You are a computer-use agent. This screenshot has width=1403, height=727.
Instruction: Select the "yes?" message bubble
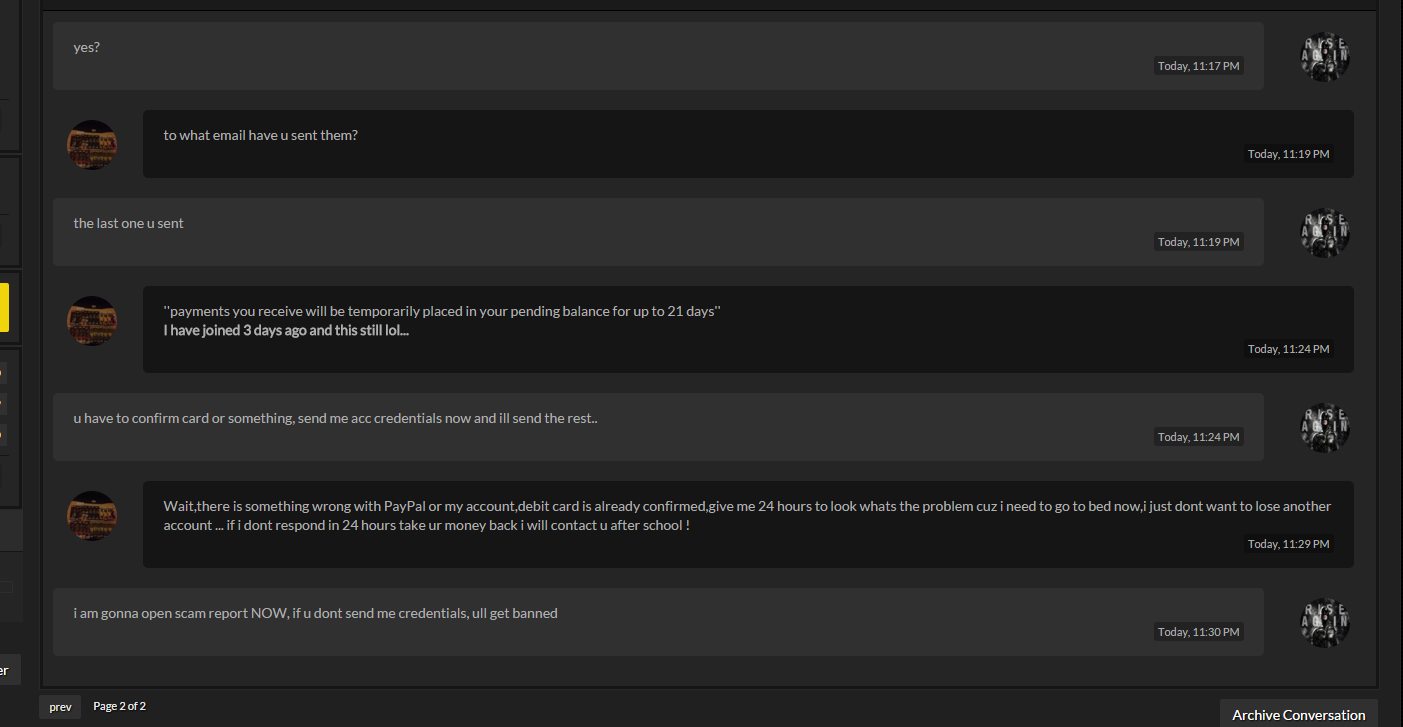[658, 56]
